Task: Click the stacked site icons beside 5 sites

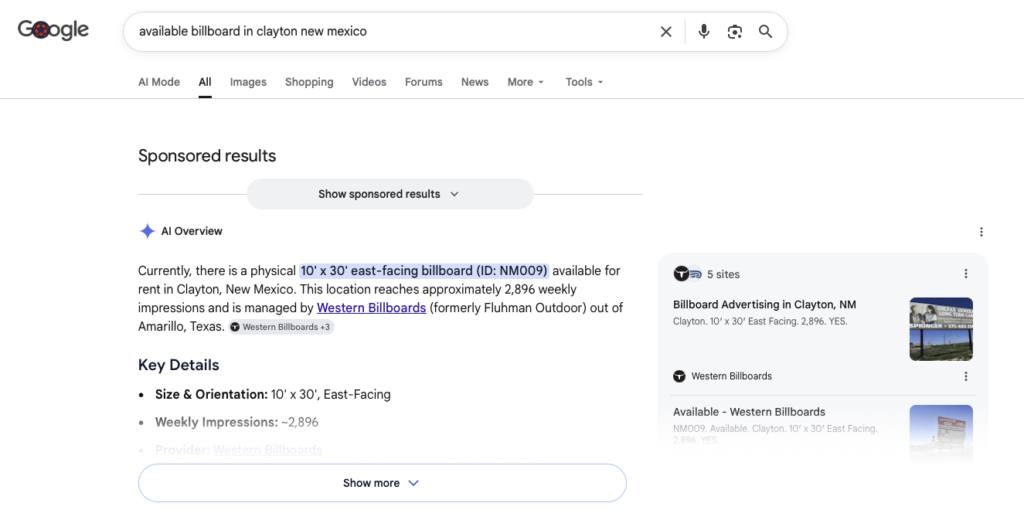Action: [x=688, y=274]
